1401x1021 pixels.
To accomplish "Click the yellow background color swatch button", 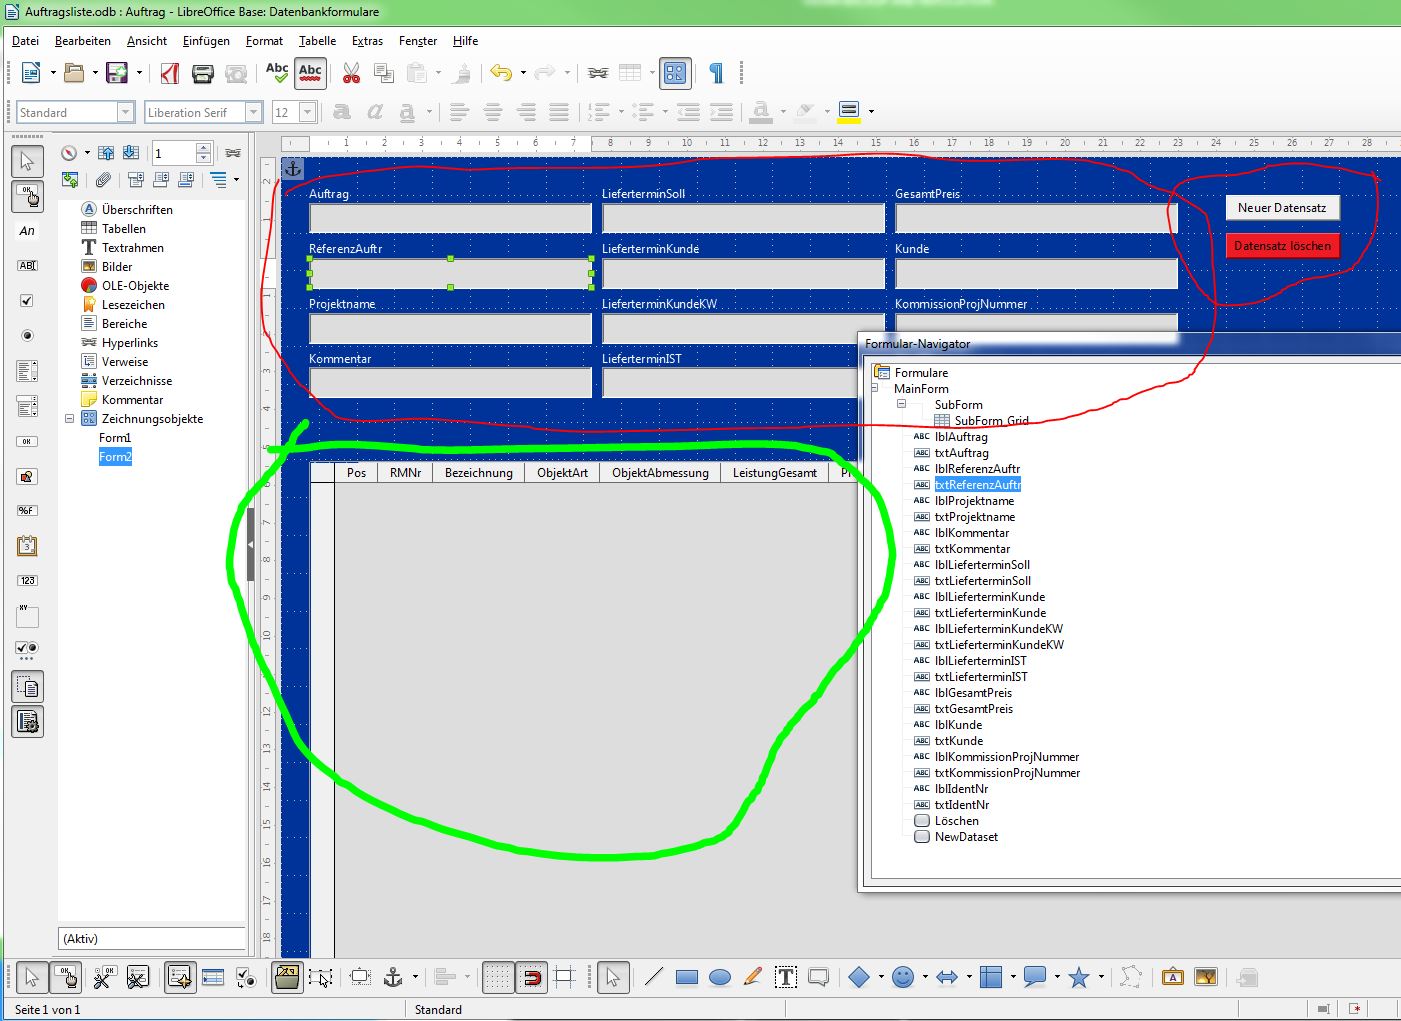I will [848, 111].
